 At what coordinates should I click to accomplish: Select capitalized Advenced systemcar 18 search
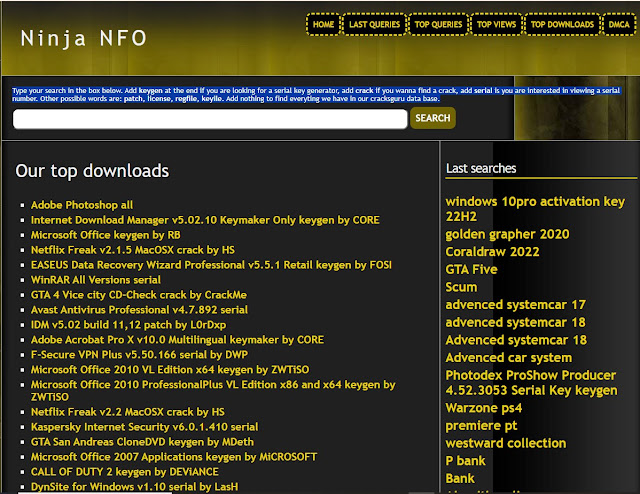(516, 340)
